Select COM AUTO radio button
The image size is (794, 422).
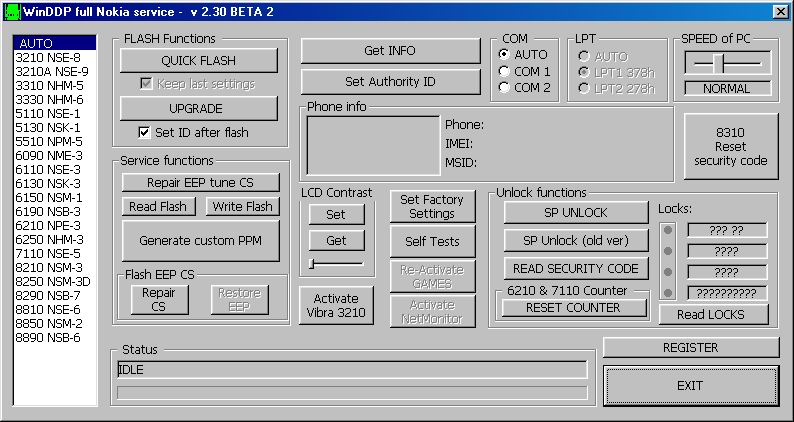pos(504,54)
